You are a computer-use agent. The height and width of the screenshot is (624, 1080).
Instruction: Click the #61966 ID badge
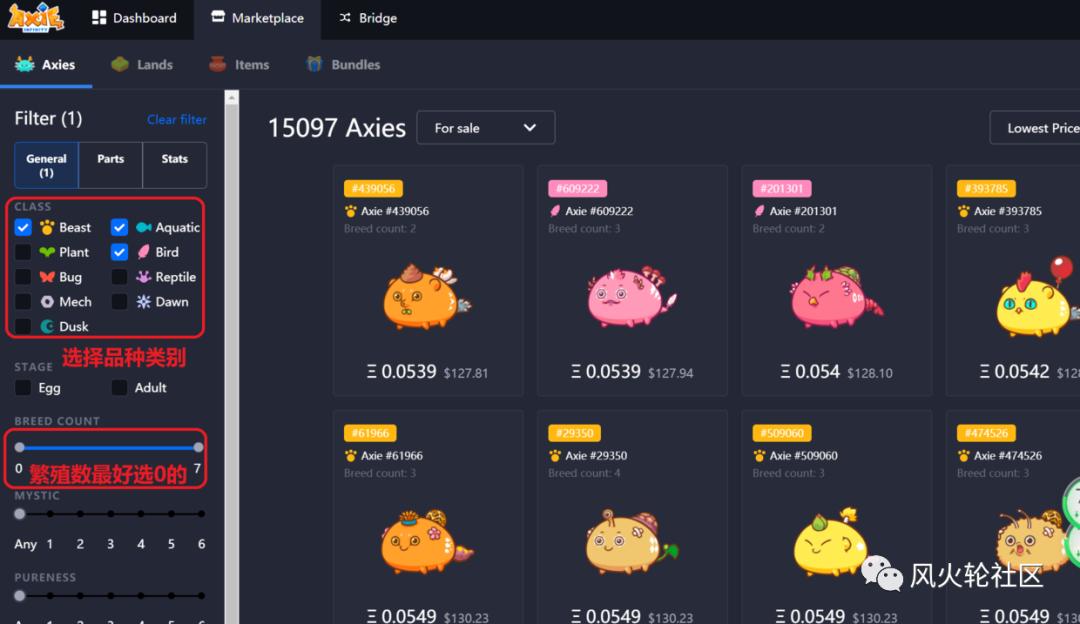pyautogui.click(x=370, y=433)
